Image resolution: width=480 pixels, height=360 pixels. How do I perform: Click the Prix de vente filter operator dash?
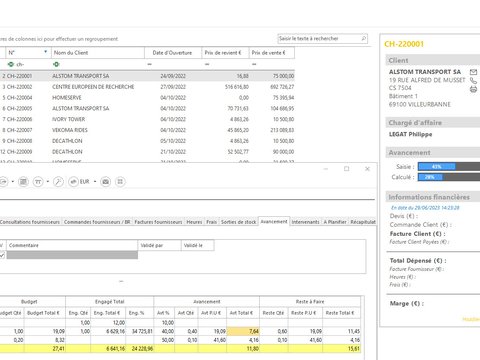[x=254, y=64]
